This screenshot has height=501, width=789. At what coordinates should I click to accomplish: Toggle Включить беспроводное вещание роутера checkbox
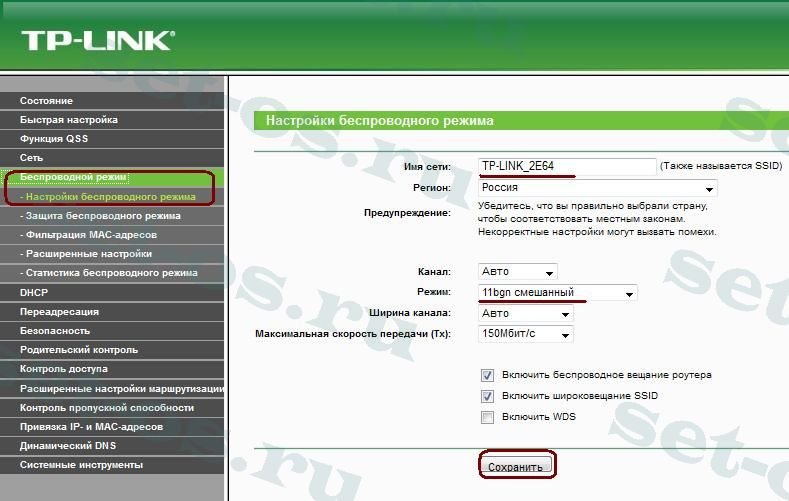[x=487, y=375]
